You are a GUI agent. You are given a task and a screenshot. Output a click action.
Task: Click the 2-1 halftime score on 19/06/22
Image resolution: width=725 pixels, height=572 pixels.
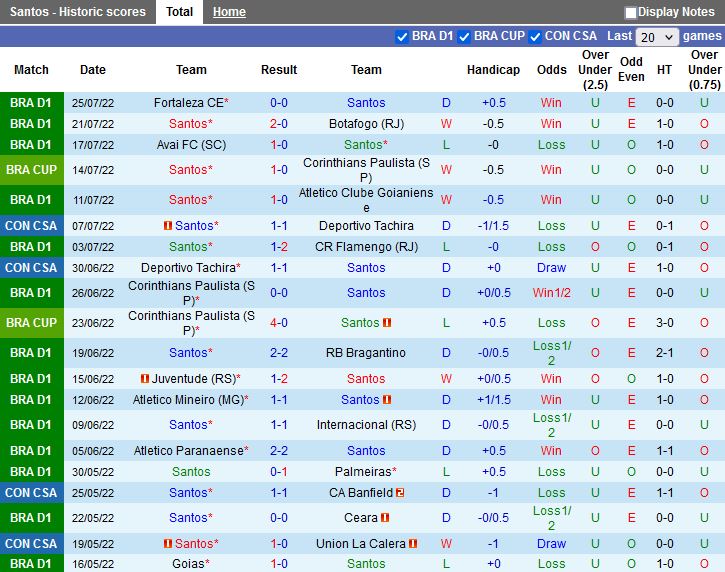[664, 353]
